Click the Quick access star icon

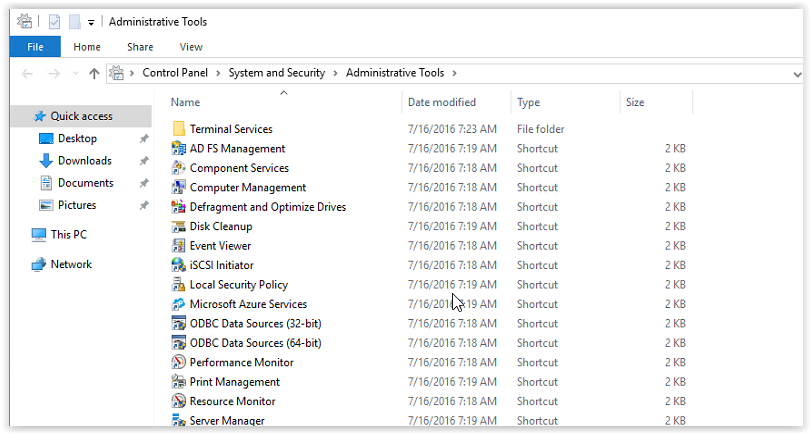(x=40, y=116)
